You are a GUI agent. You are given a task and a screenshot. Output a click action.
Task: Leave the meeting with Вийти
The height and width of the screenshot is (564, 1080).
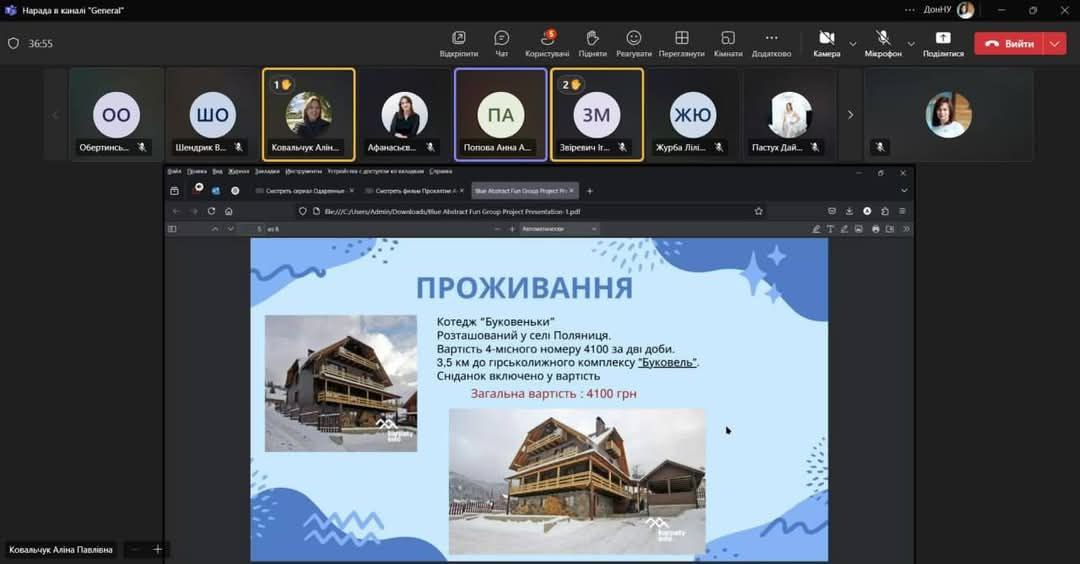point(1009,43)
